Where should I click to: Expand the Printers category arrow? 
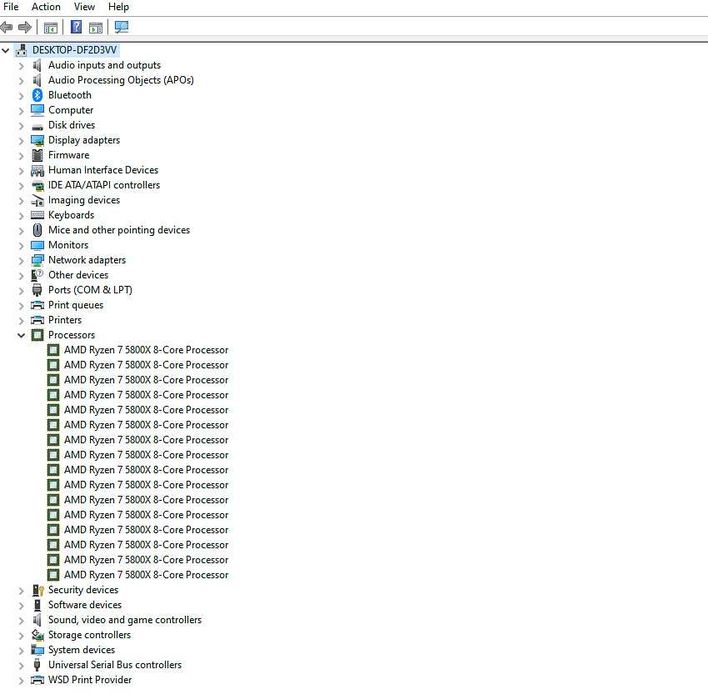(21, 321)
